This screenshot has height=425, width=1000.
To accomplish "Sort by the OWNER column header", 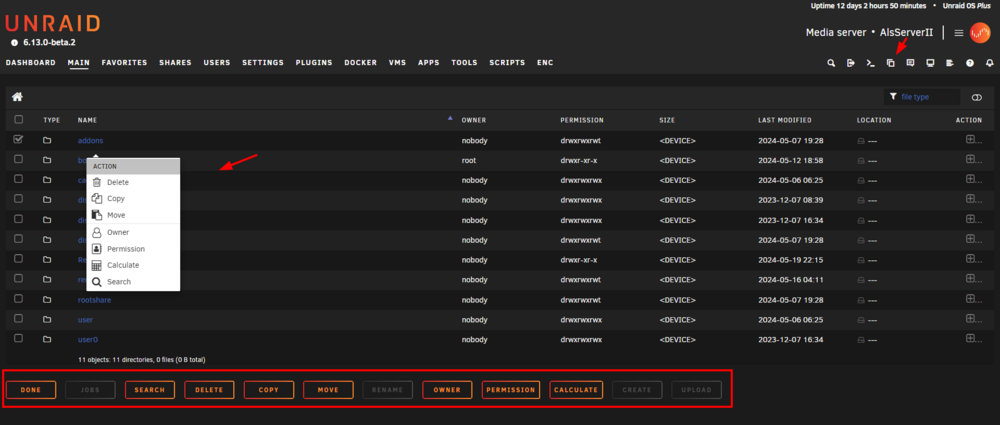I will (474, 120).
